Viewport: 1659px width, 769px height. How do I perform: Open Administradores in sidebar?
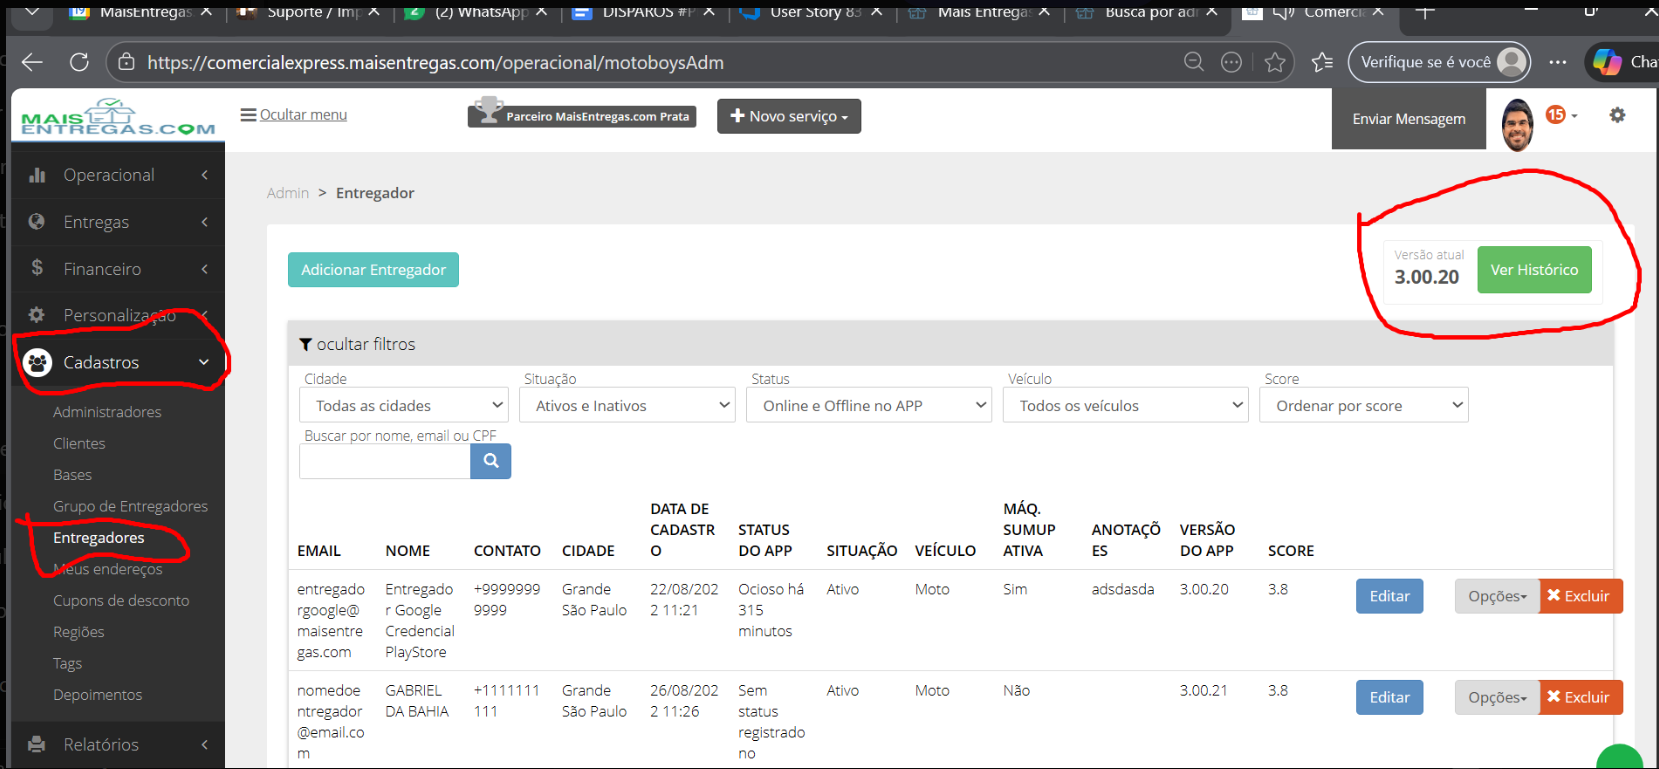point(107,412)
